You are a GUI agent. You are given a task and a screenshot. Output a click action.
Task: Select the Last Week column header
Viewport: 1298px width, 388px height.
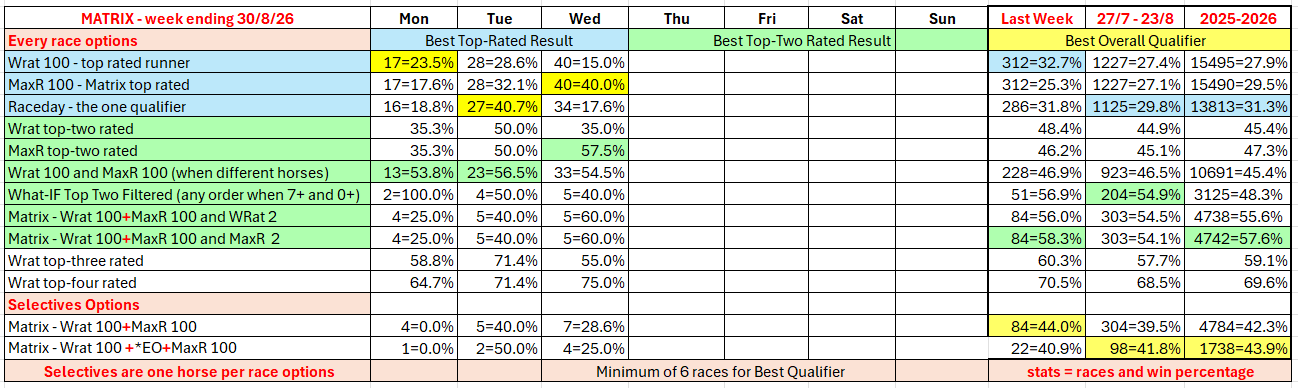(x=1037, y=19)
